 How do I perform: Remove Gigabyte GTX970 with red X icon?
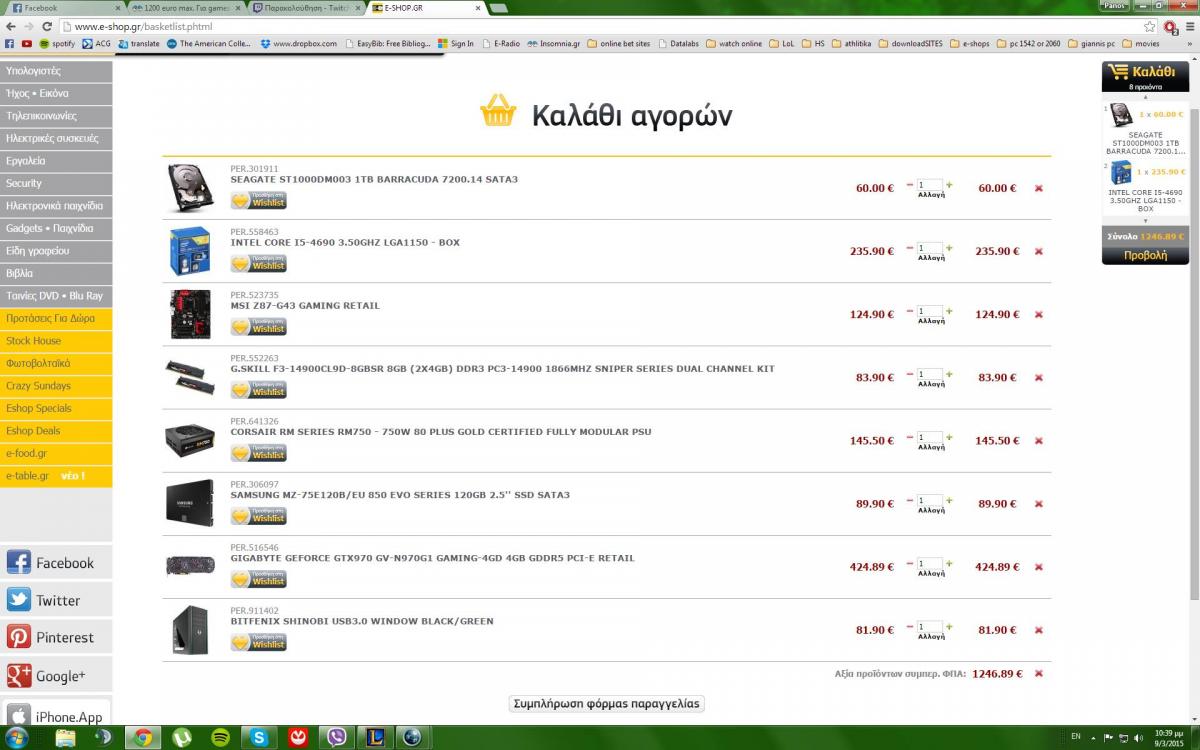coord(1038,566)
